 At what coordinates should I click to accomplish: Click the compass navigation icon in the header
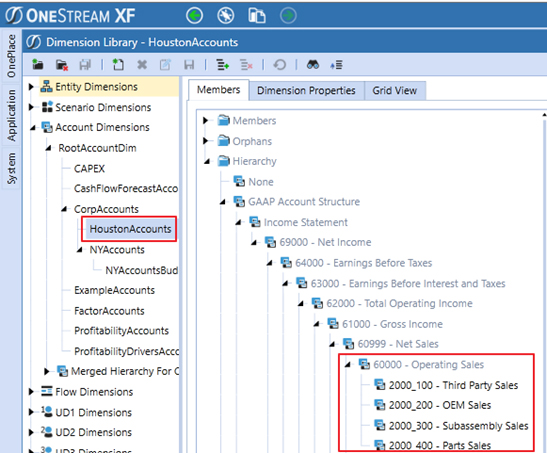226,16
